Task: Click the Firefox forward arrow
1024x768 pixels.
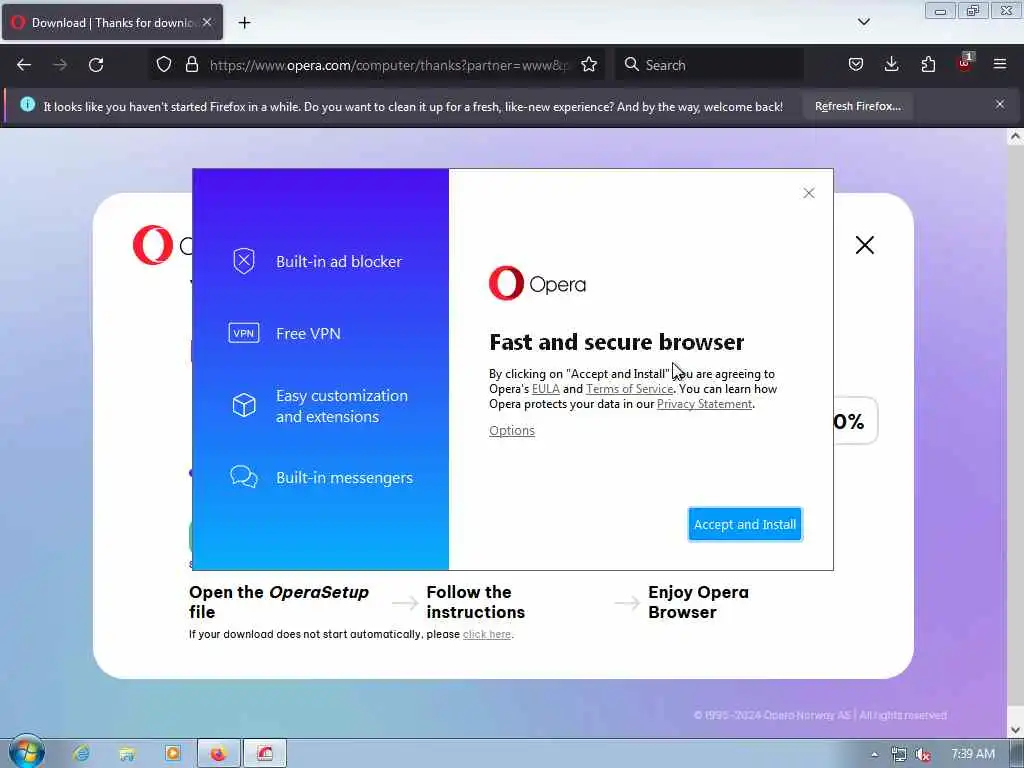Action: click(x=60, y=65)
